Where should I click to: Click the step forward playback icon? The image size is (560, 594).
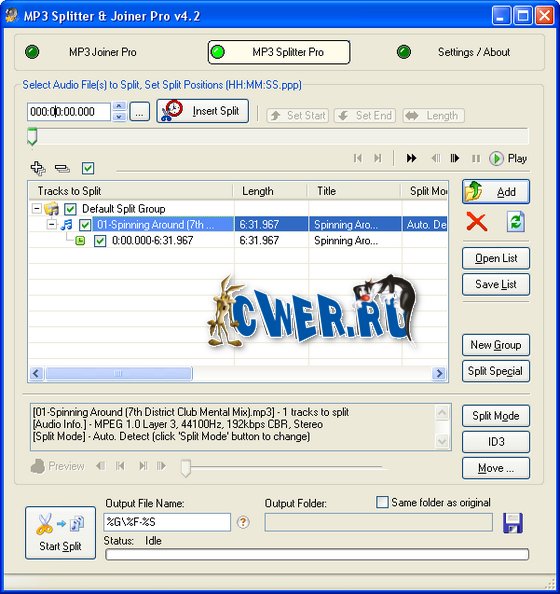pos(455,158)
